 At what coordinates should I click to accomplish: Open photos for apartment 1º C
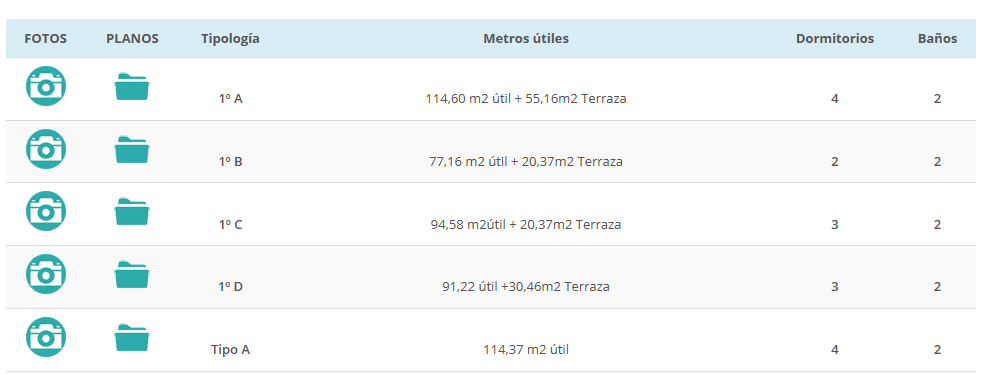(x=46, y=211)
